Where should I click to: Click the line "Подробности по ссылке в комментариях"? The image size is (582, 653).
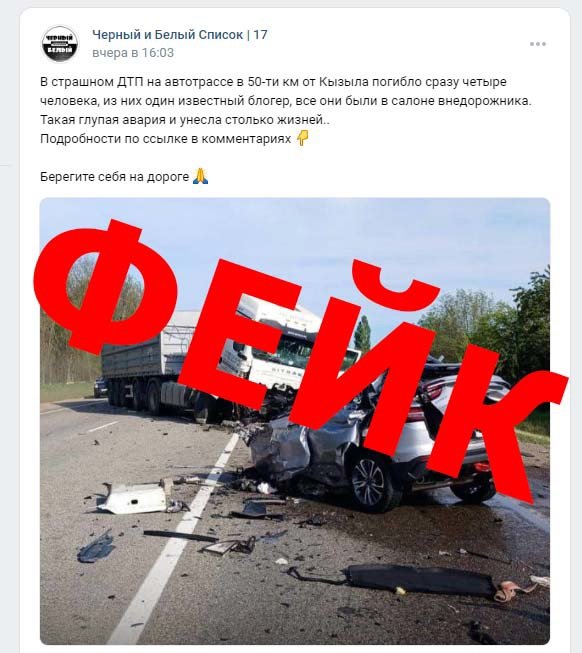pyautogui.click(x=165, y=139)
